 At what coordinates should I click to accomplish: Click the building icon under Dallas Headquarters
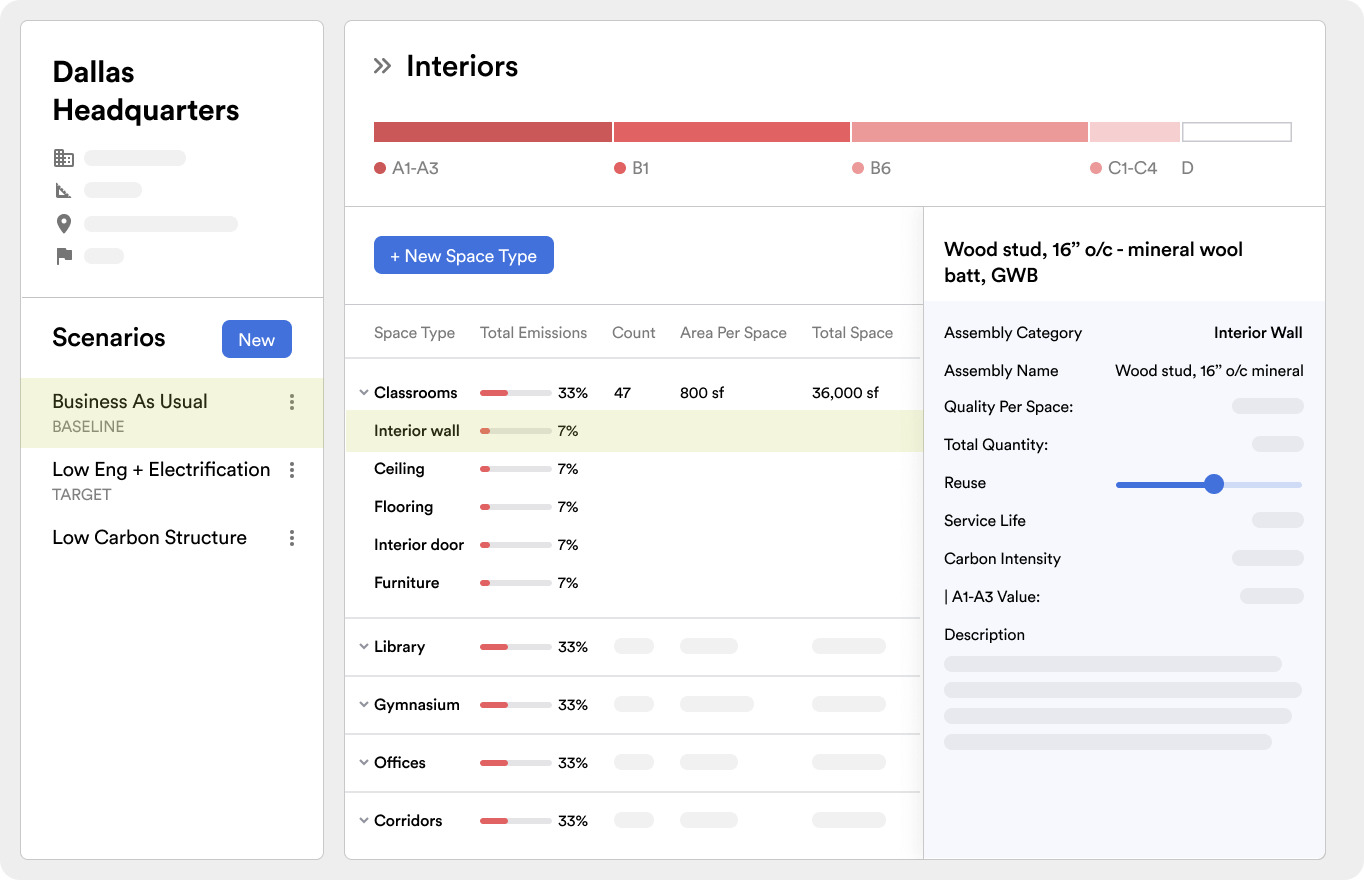(64, 158)
